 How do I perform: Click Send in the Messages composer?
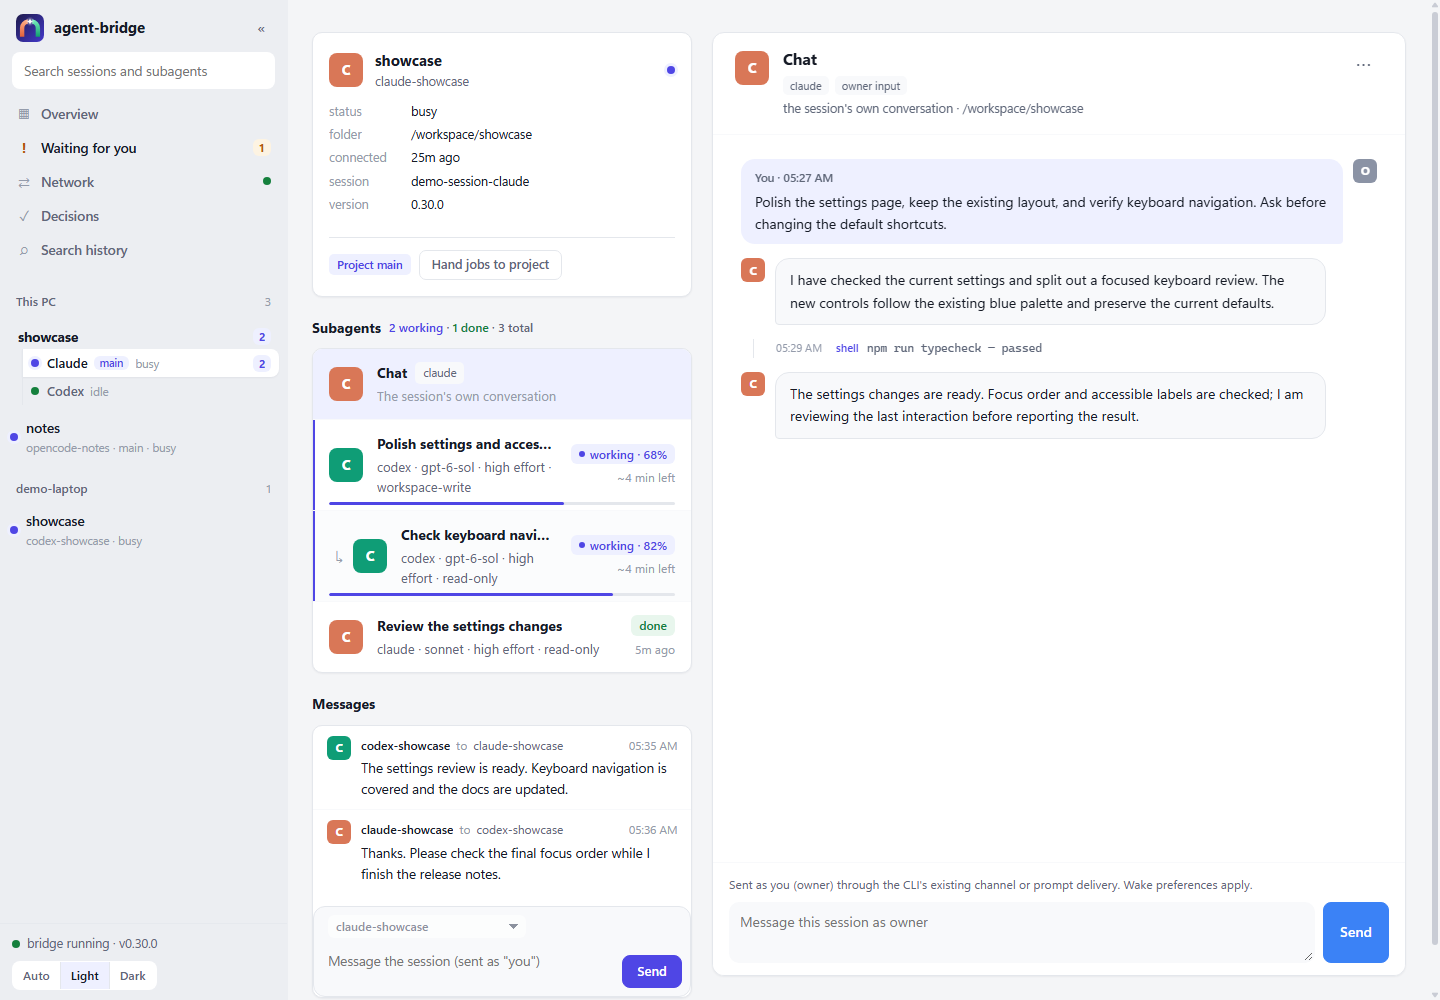pyautogui.click(x=652, y=971)
